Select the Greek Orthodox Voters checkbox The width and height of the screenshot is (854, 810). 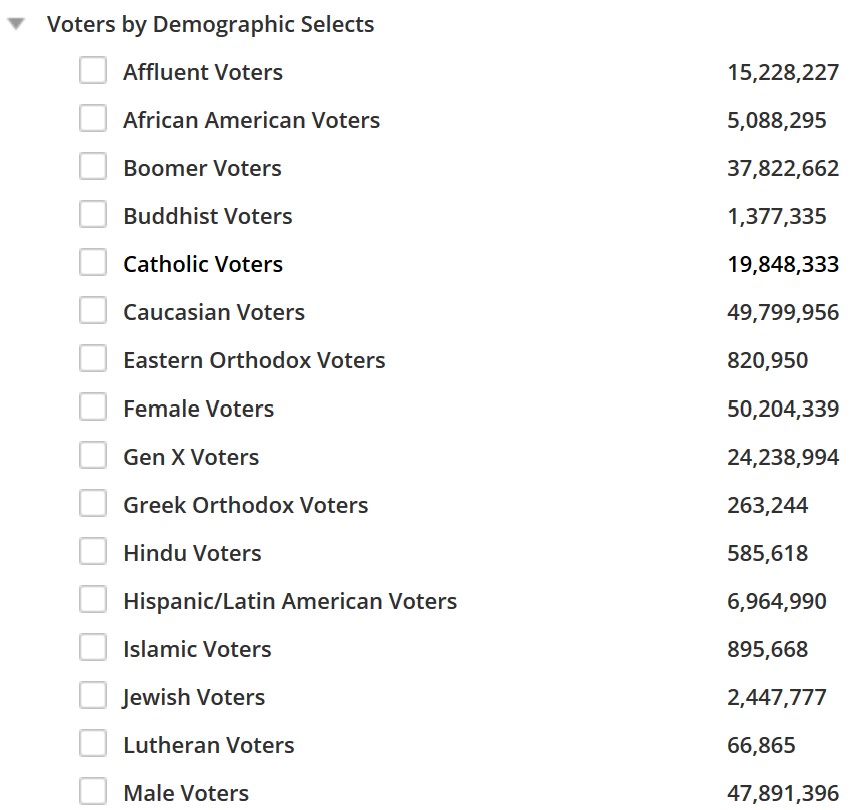tap(93, 503)
